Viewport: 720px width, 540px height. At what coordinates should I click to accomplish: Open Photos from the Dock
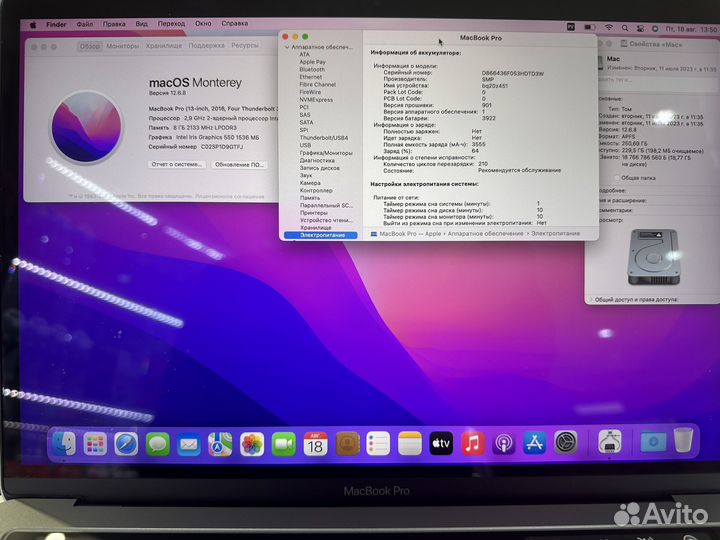click(252, 444)
